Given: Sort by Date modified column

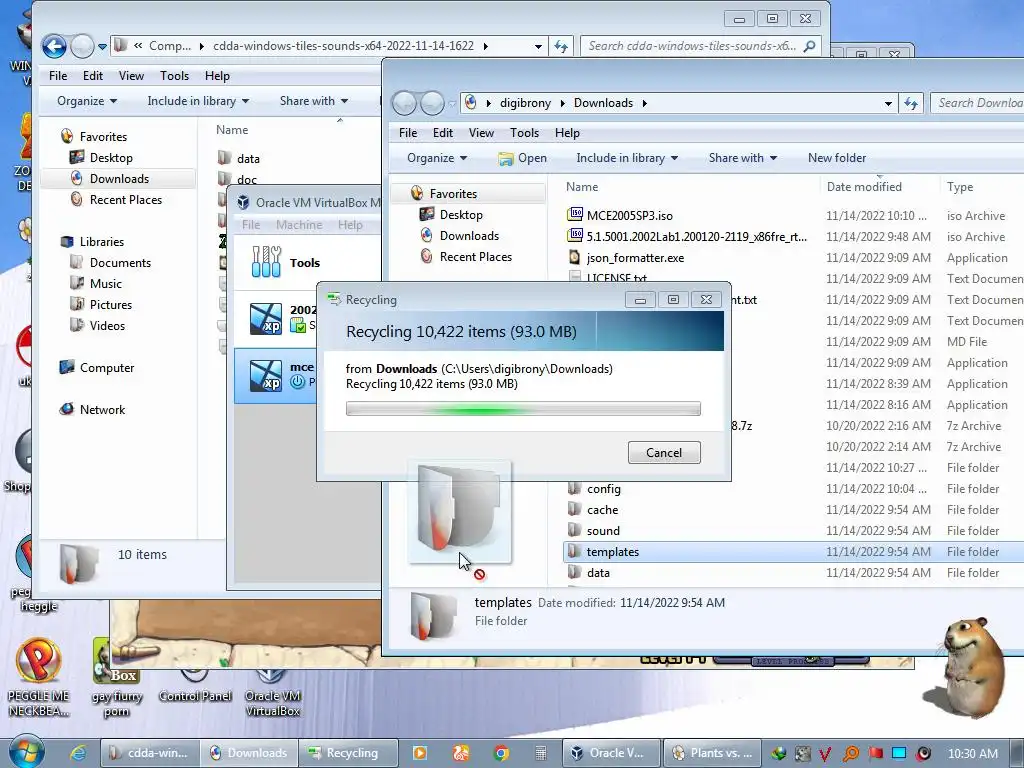Looking at the screenshot, I should 863,187.
